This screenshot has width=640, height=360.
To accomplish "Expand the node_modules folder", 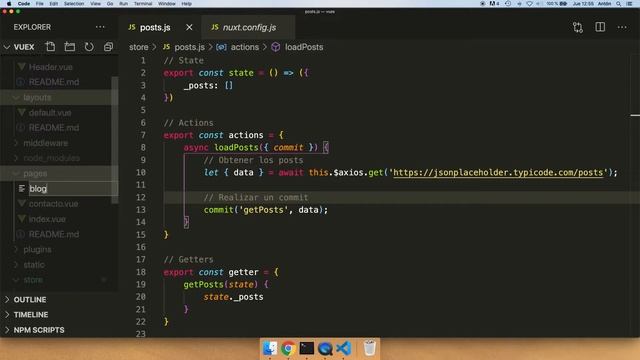I will tap(16, 158).
